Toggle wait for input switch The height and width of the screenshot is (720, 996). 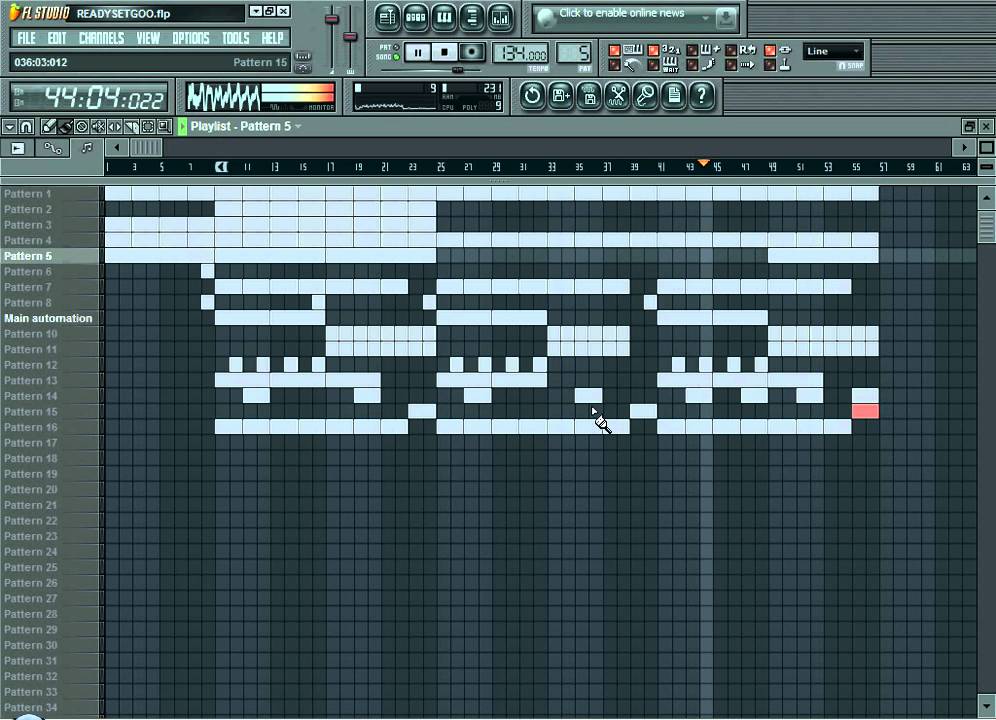click(x=653, y=65)
